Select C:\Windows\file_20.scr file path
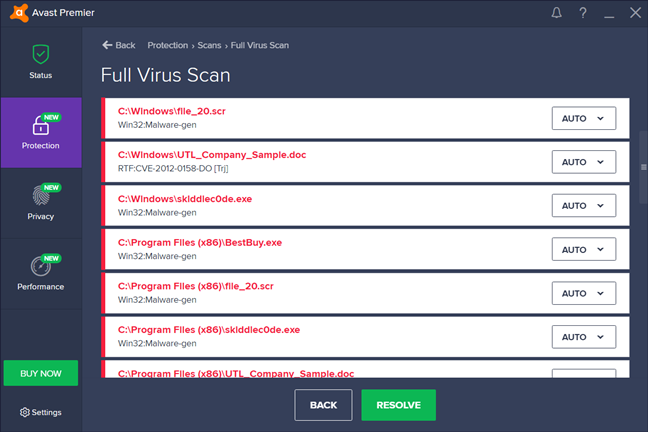The width and height of the screenshot is (648, 432). tap(172, 111)
